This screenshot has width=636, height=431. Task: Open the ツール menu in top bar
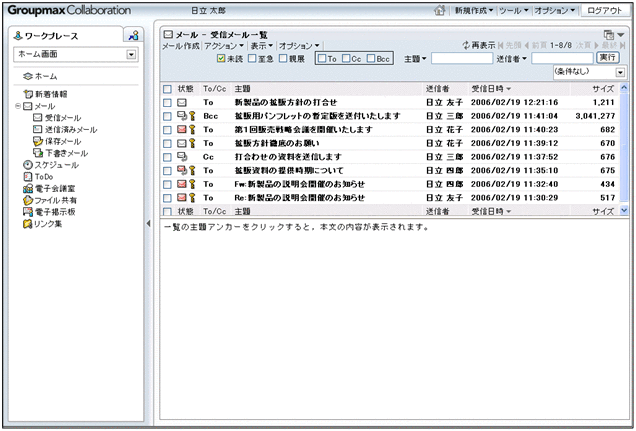(x=514, y=11)
